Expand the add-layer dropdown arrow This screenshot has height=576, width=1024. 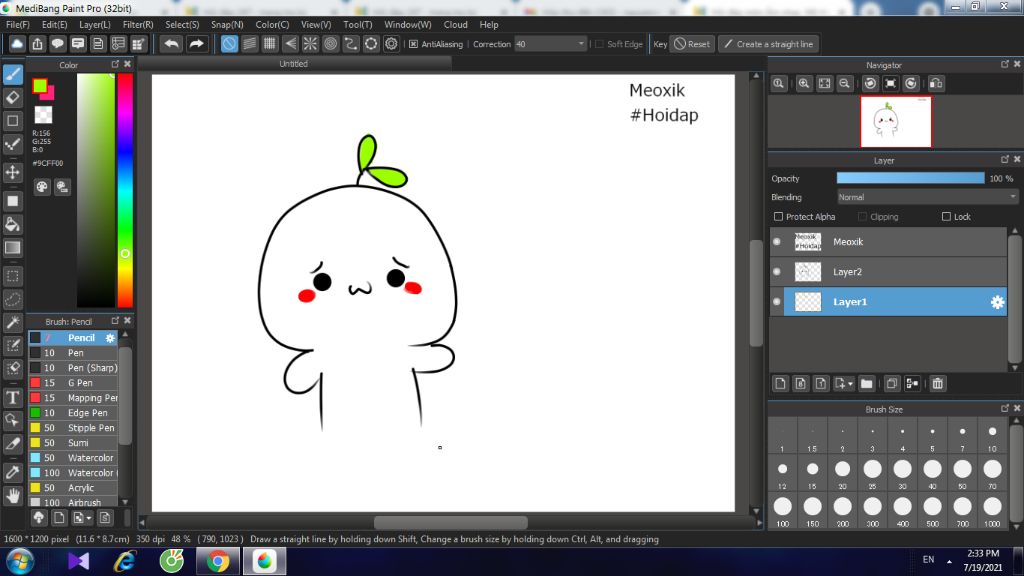tap(850, 384)
